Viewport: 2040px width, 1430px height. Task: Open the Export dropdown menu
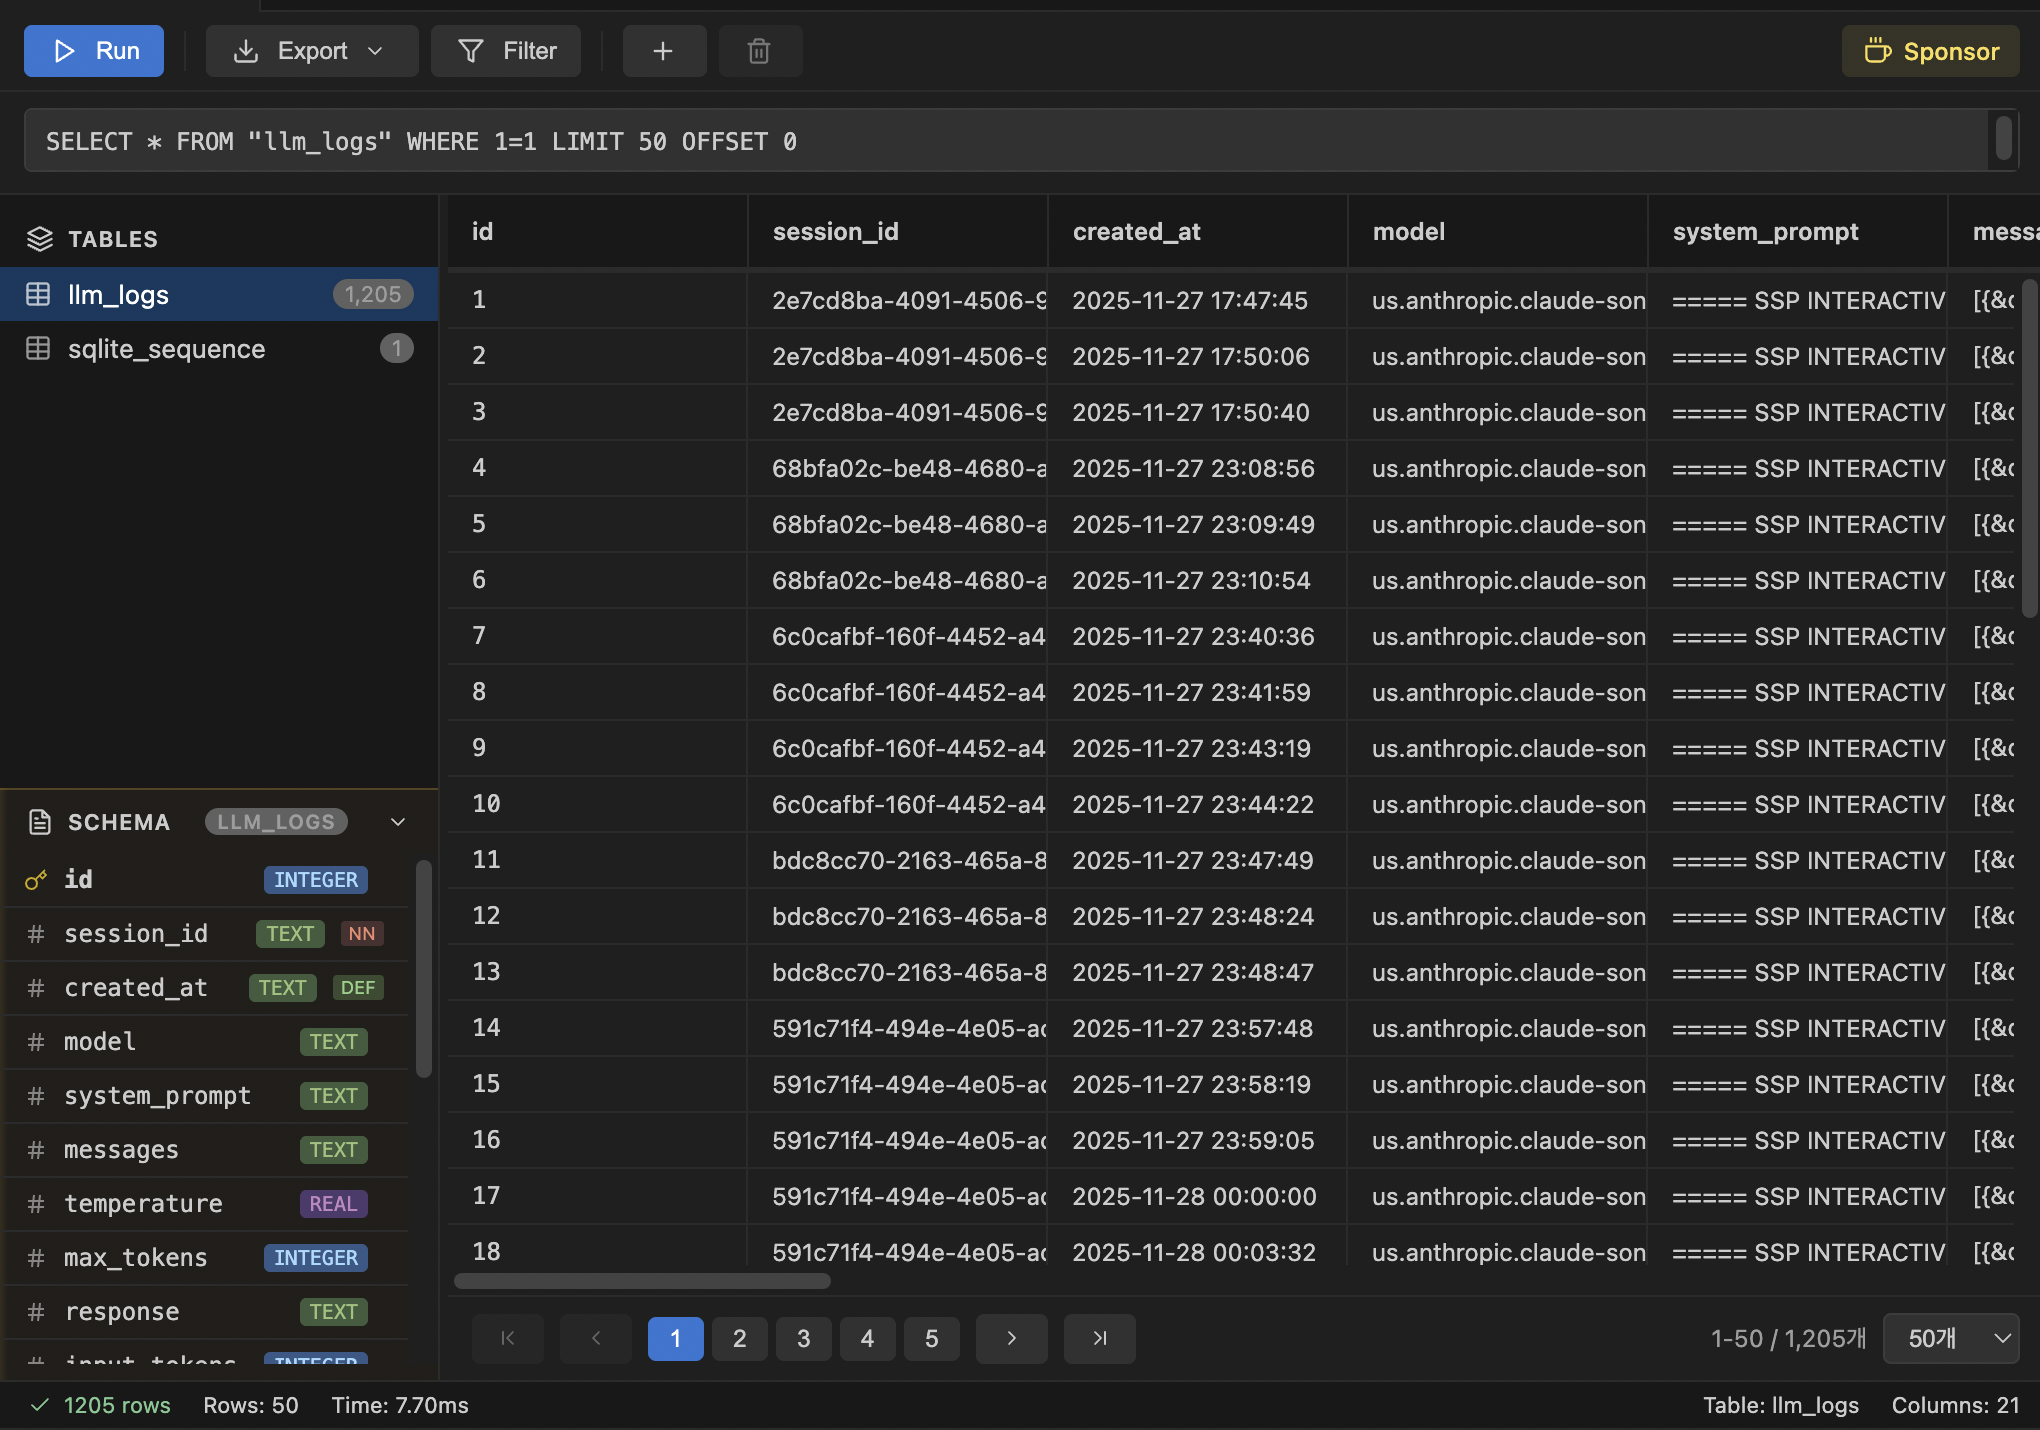coord(311,51)
